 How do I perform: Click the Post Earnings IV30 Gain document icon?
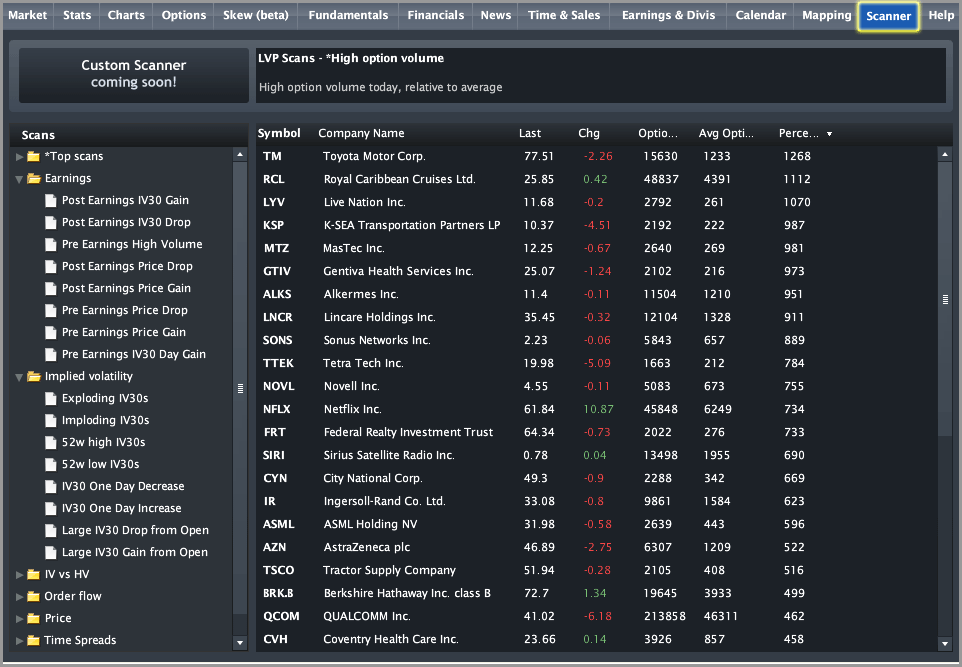click(51, 200)
